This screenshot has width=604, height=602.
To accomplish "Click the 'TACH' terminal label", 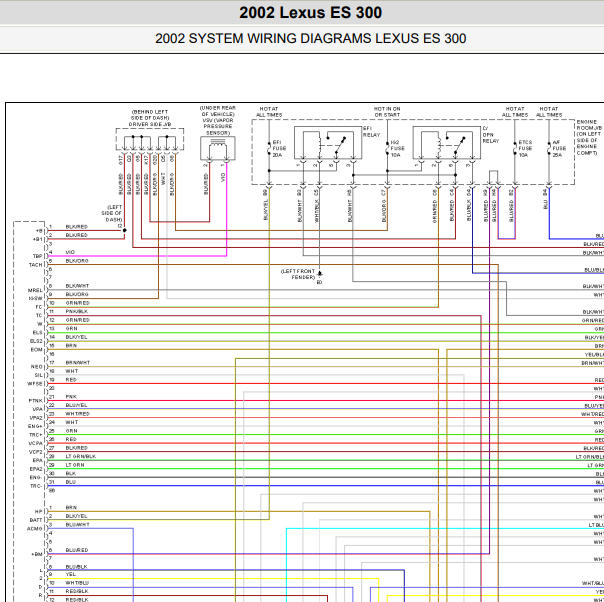I will (36, 265).
